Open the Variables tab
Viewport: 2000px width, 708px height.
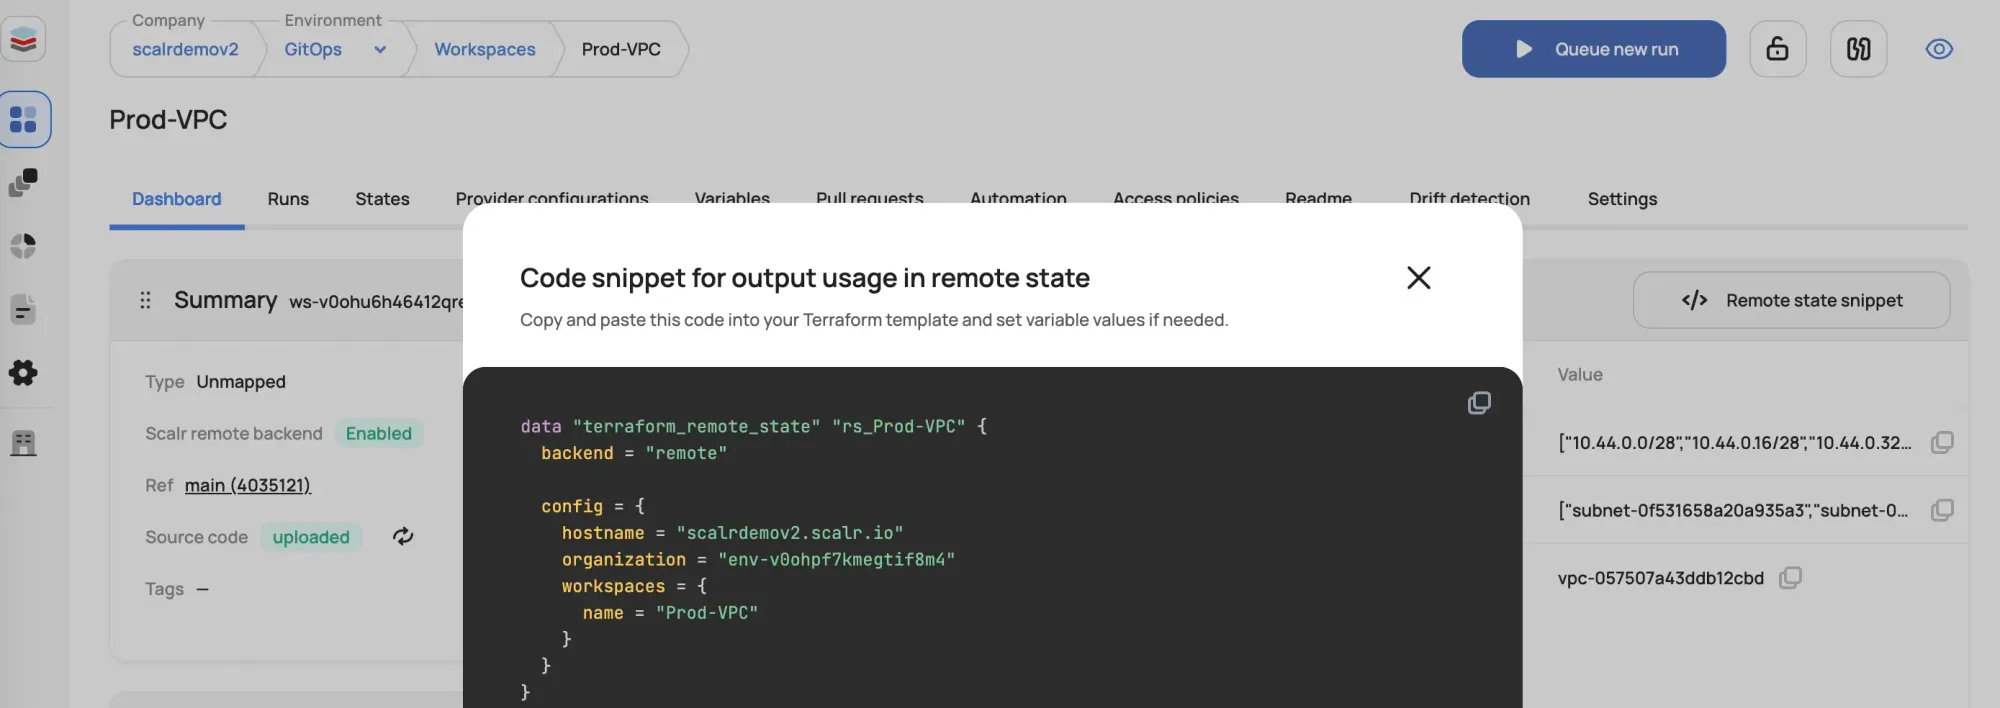point(732,197)
